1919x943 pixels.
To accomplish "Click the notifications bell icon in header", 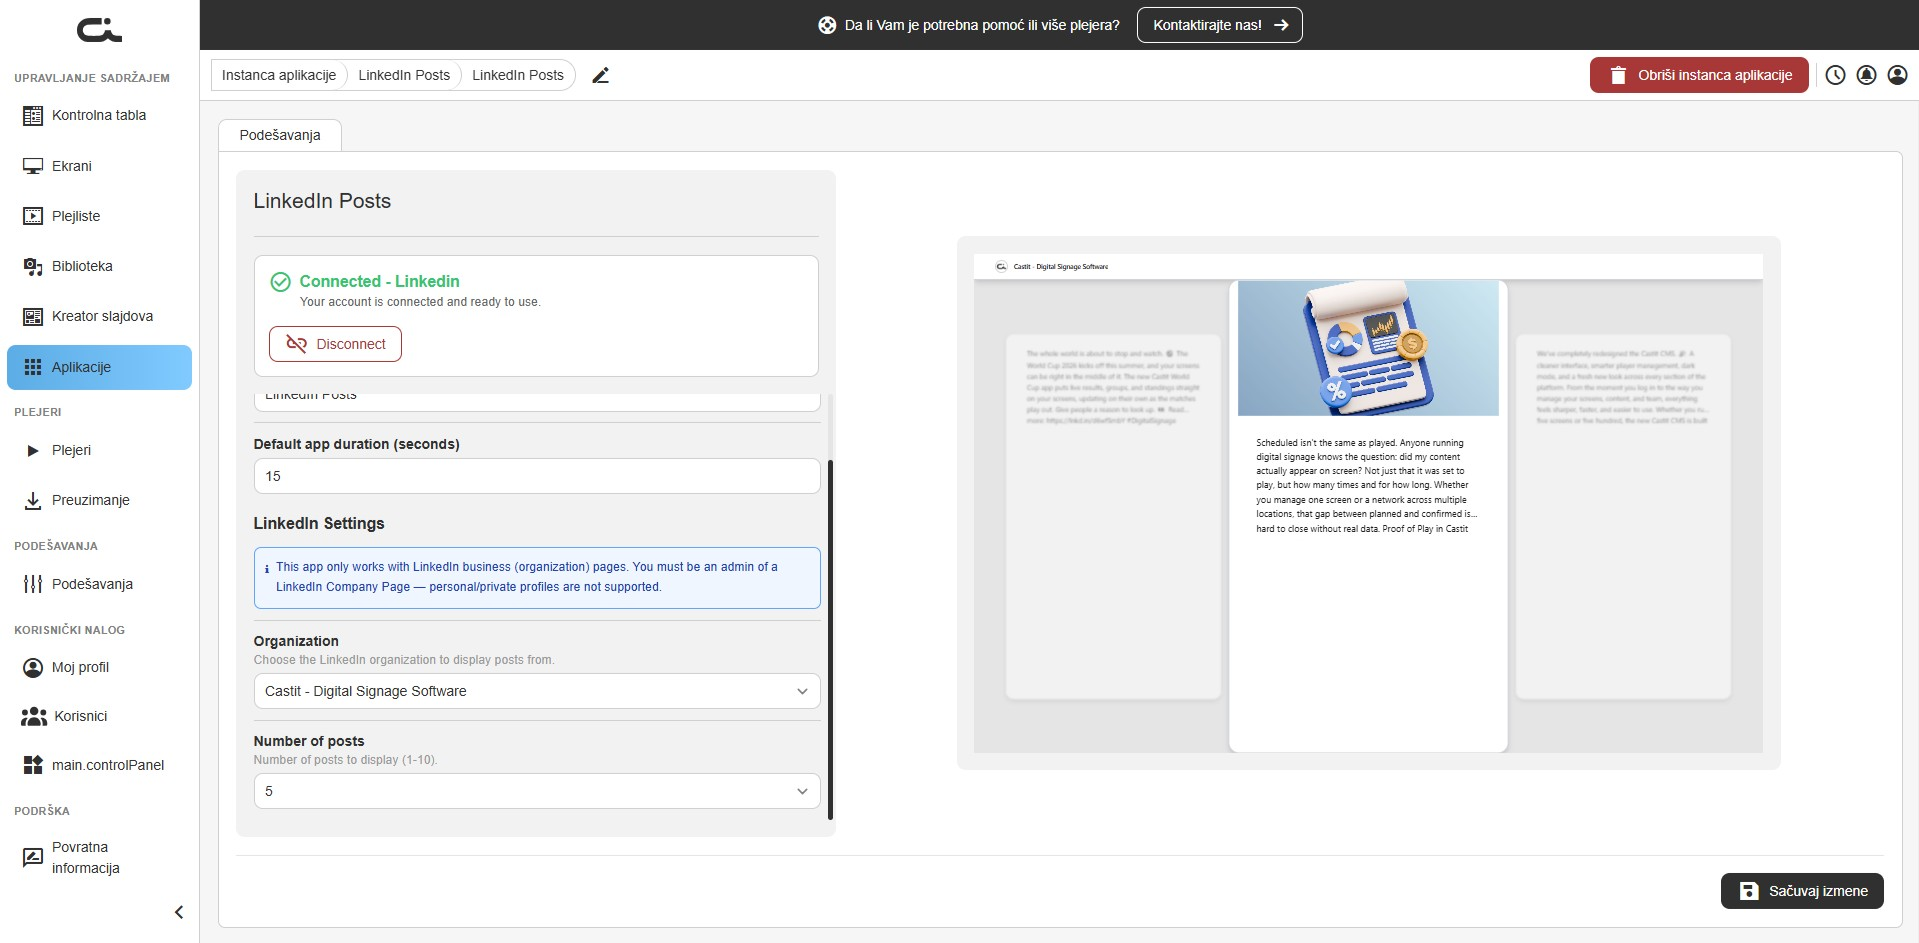I will 1866,75.
